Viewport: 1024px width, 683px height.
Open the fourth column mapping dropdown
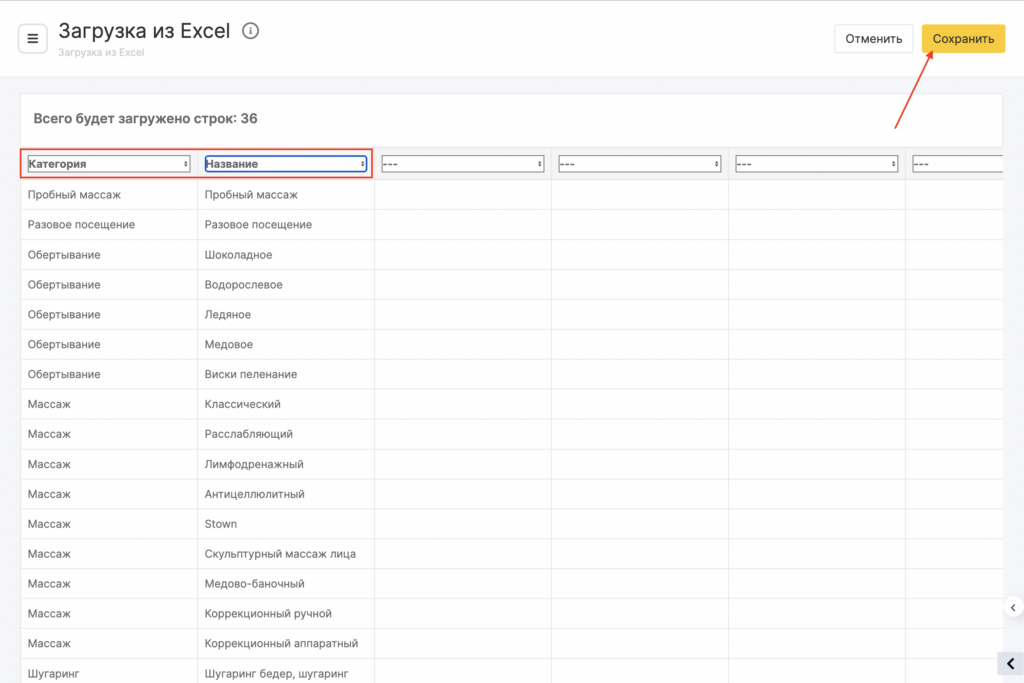coord(639,164)
